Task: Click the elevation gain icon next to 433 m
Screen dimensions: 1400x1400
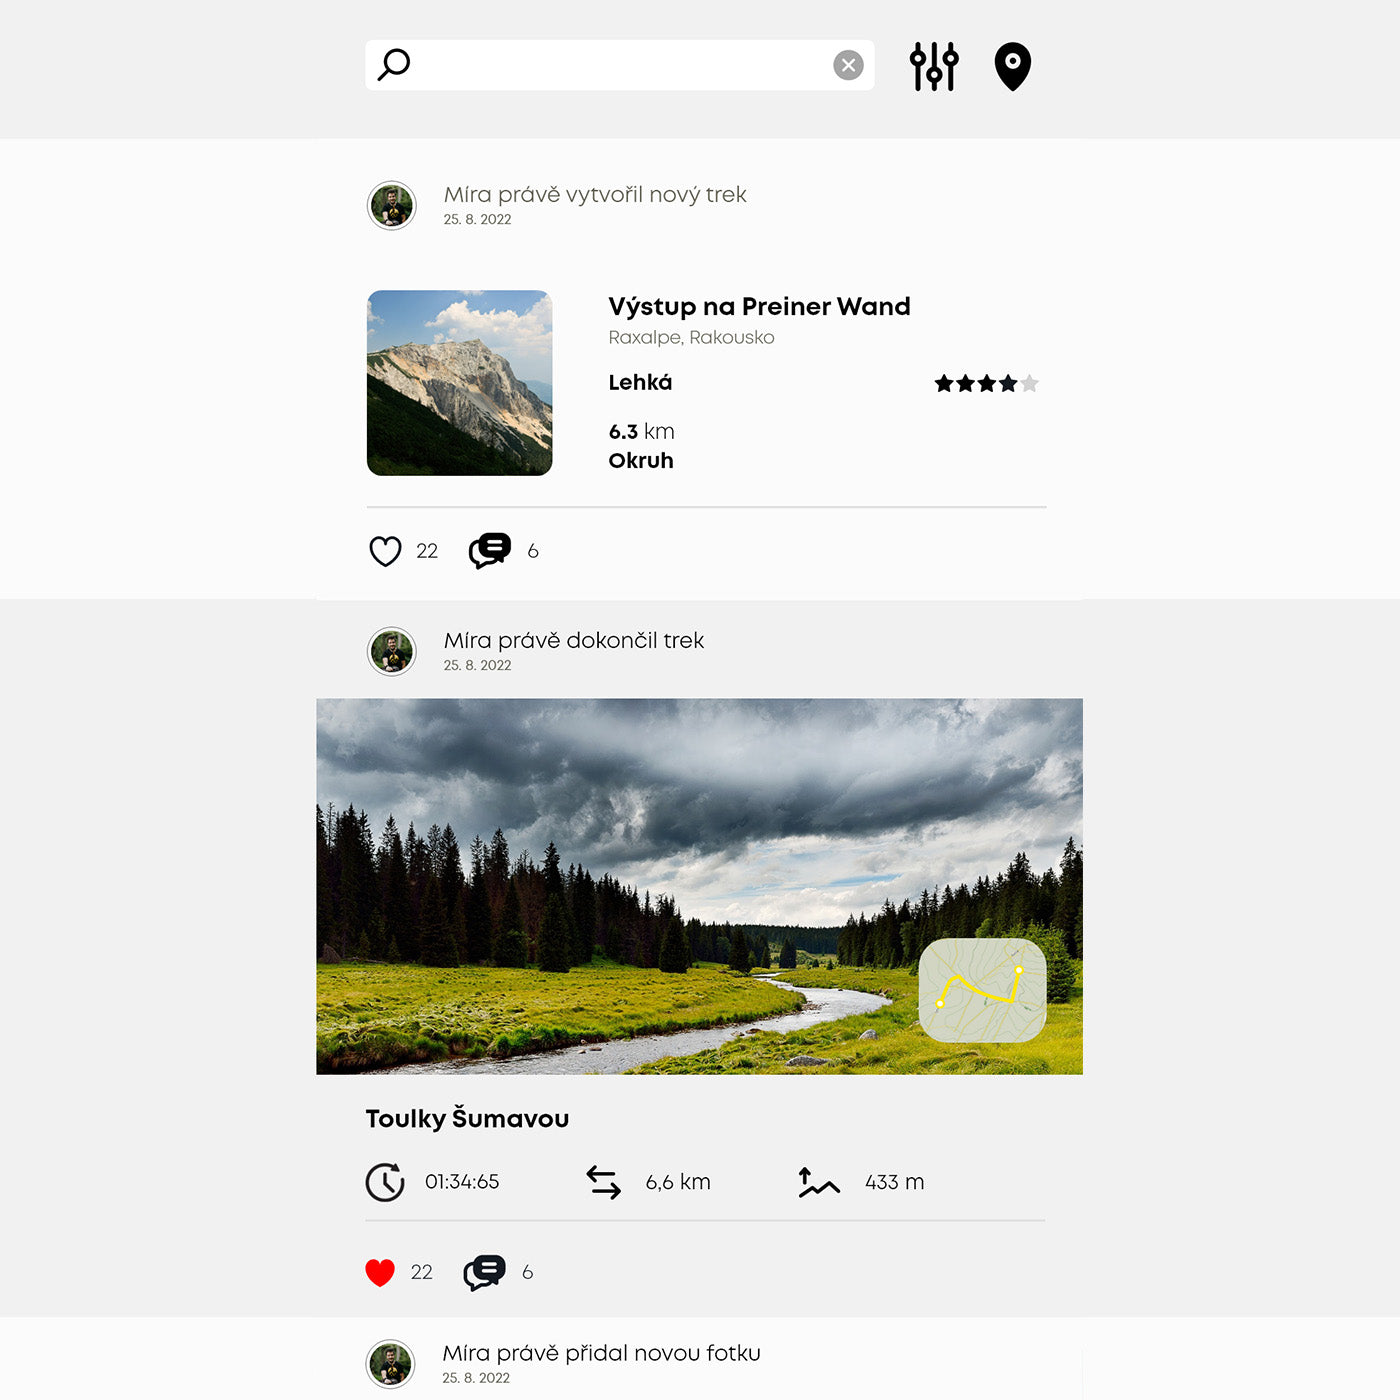Action: (x=819, y=1182)
